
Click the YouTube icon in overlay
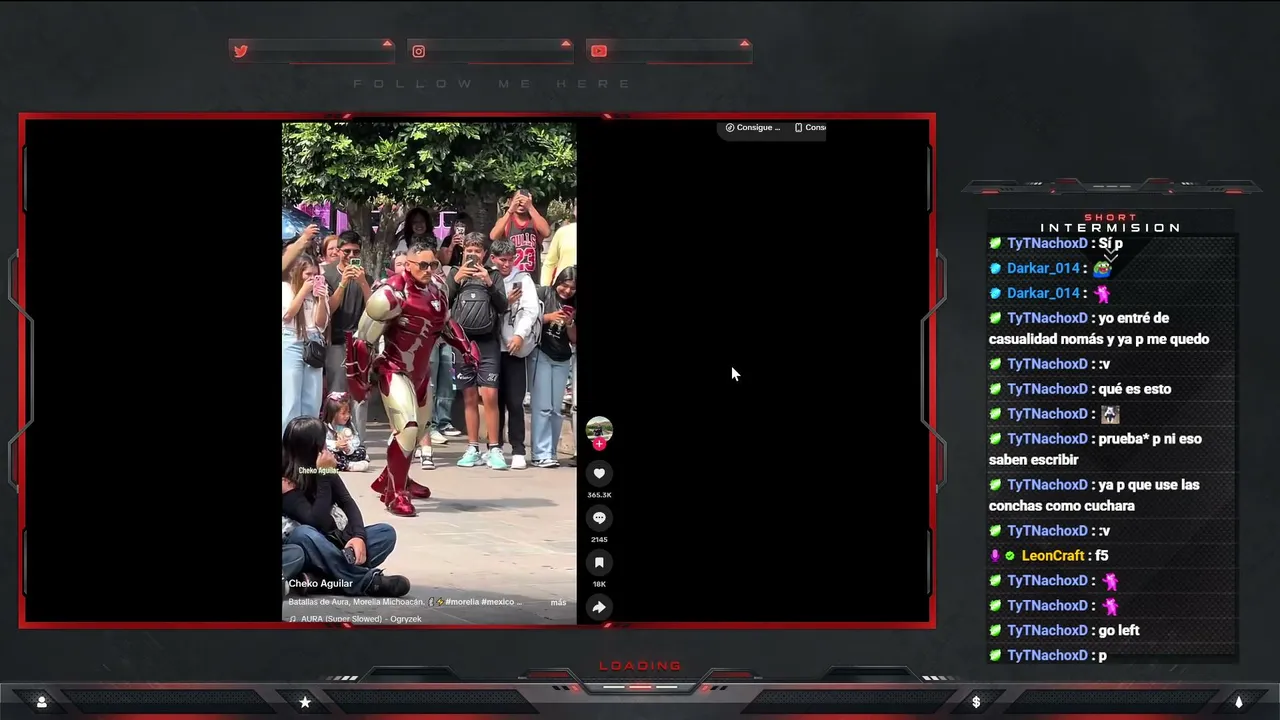pyautogui.click(x=599, y=51)
